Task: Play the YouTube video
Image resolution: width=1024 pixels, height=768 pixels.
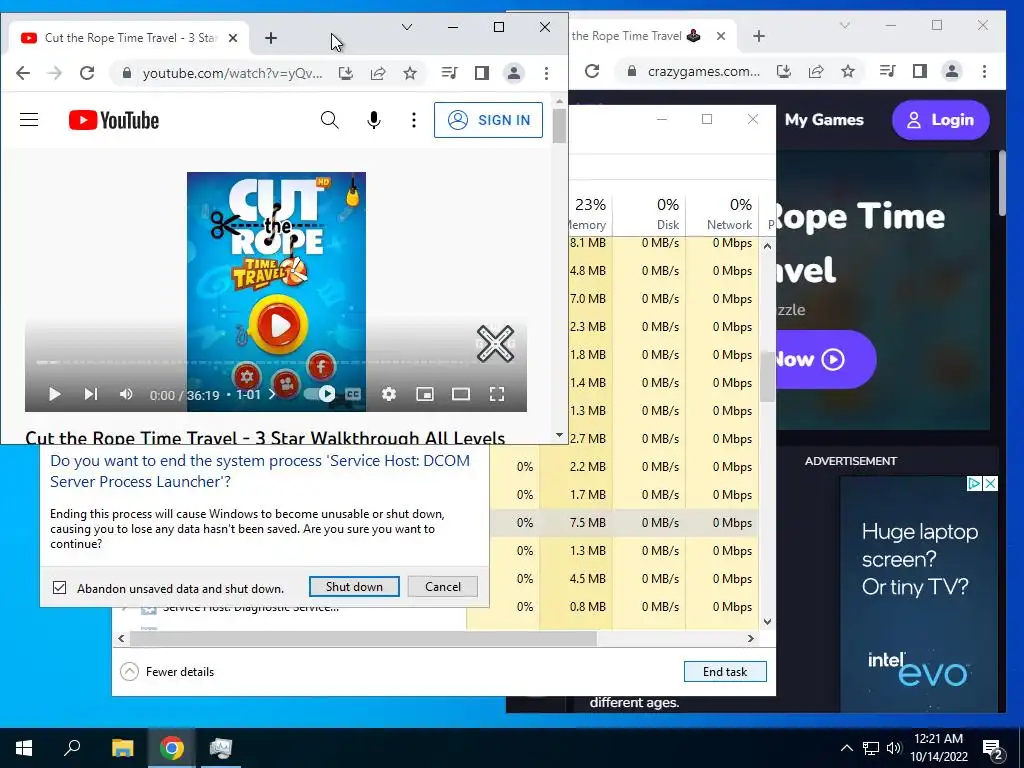Action: tap(55, 394)
